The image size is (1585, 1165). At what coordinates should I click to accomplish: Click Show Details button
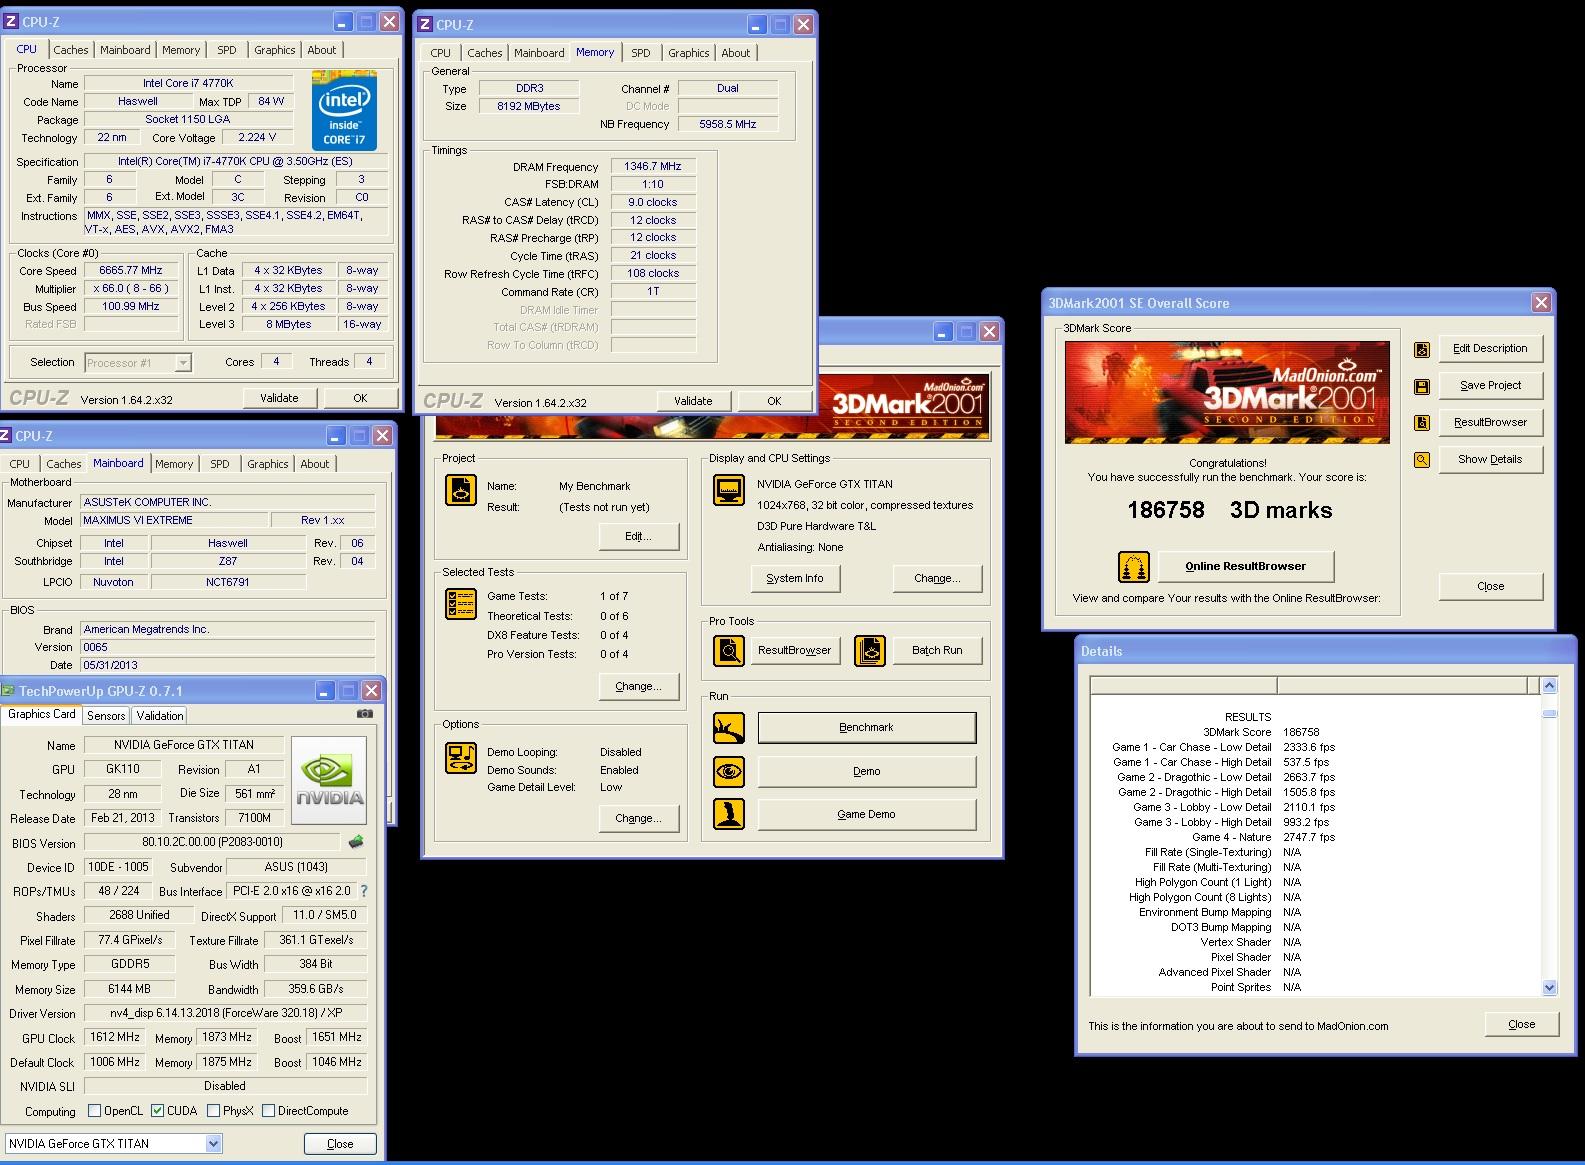click(x=1491, y=459)
